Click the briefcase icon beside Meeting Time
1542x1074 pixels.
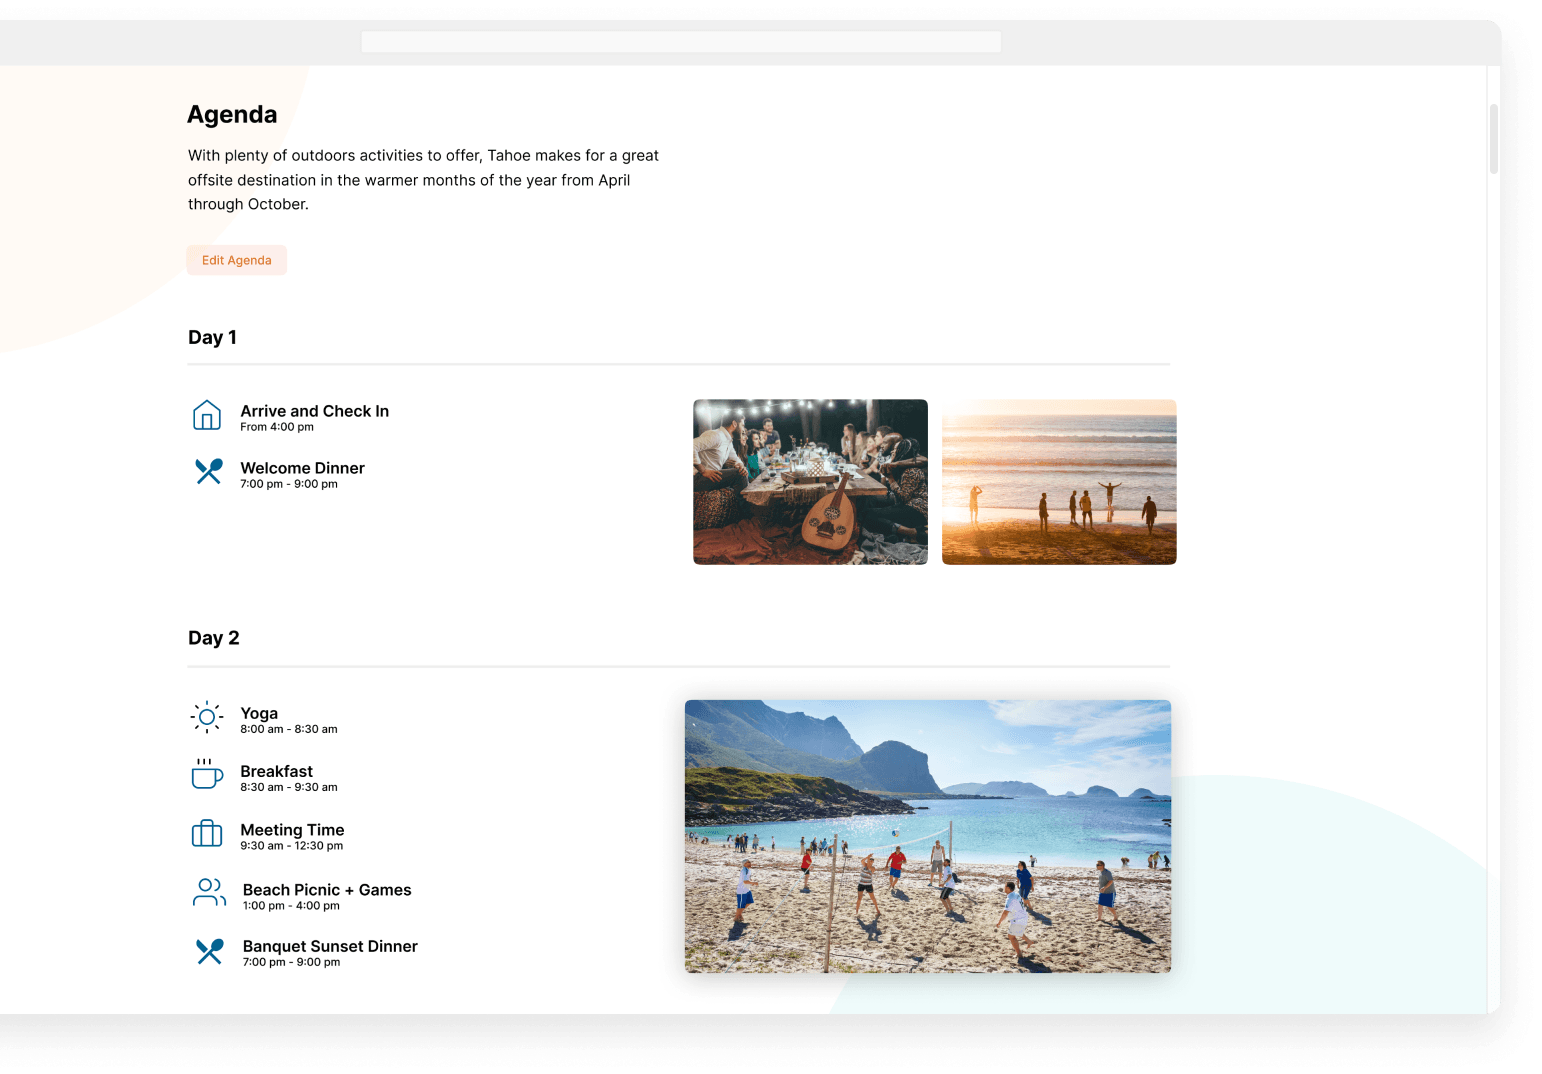click(207, 833)
